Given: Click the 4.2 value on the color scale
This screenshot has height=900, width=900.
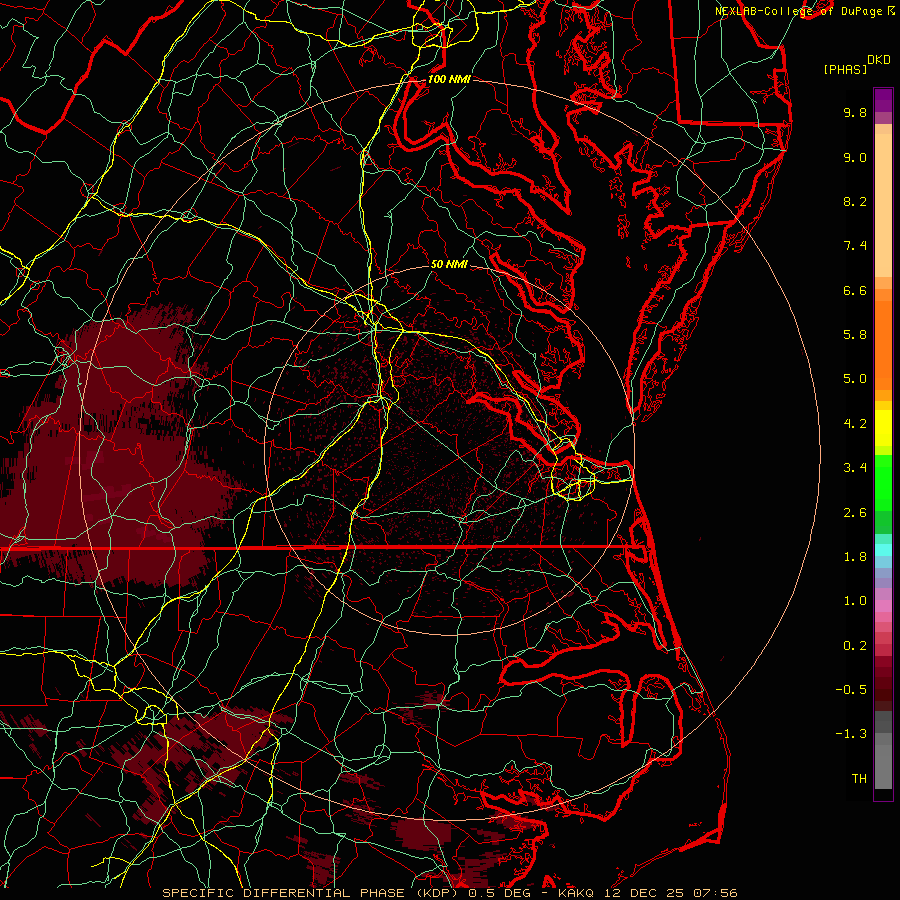Looking at the screenshot, I should [855, 424].
